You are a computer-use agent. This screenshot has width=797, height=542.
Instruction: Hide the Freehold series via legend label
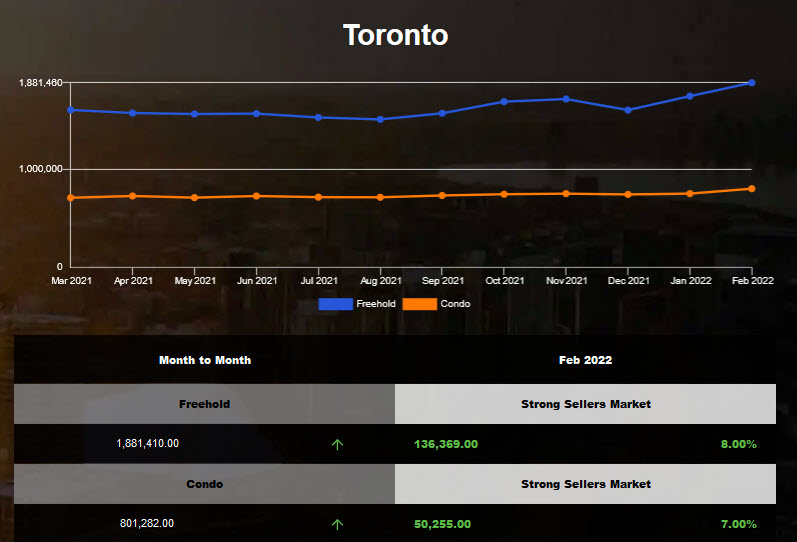point(376,303)
